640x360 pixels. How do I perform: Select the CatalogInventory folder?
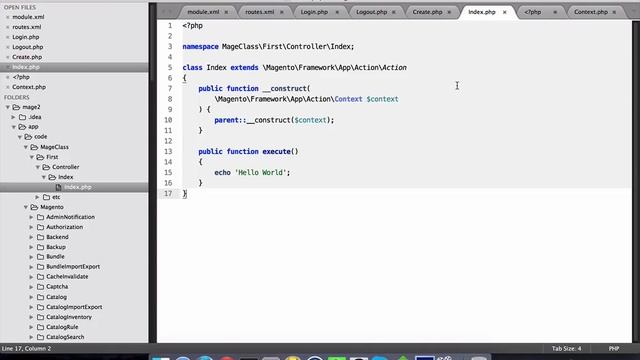pos(69,317)
